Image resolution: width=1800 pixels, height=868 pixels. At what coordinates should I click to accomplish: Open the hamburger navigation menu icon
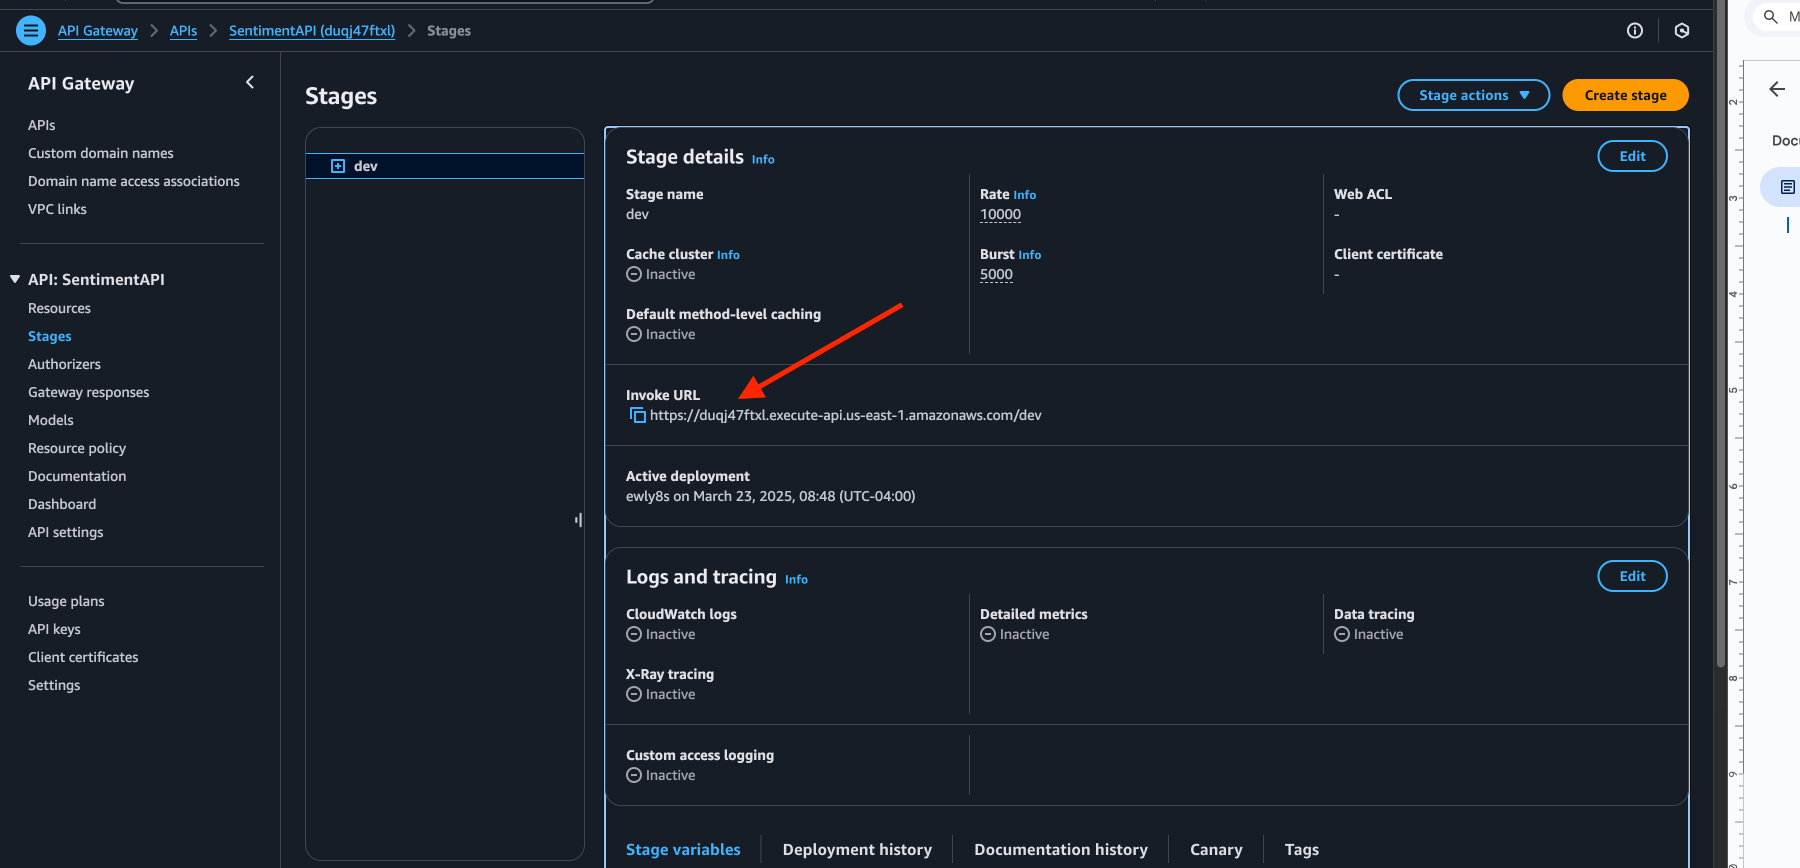(x=31, y=31)
